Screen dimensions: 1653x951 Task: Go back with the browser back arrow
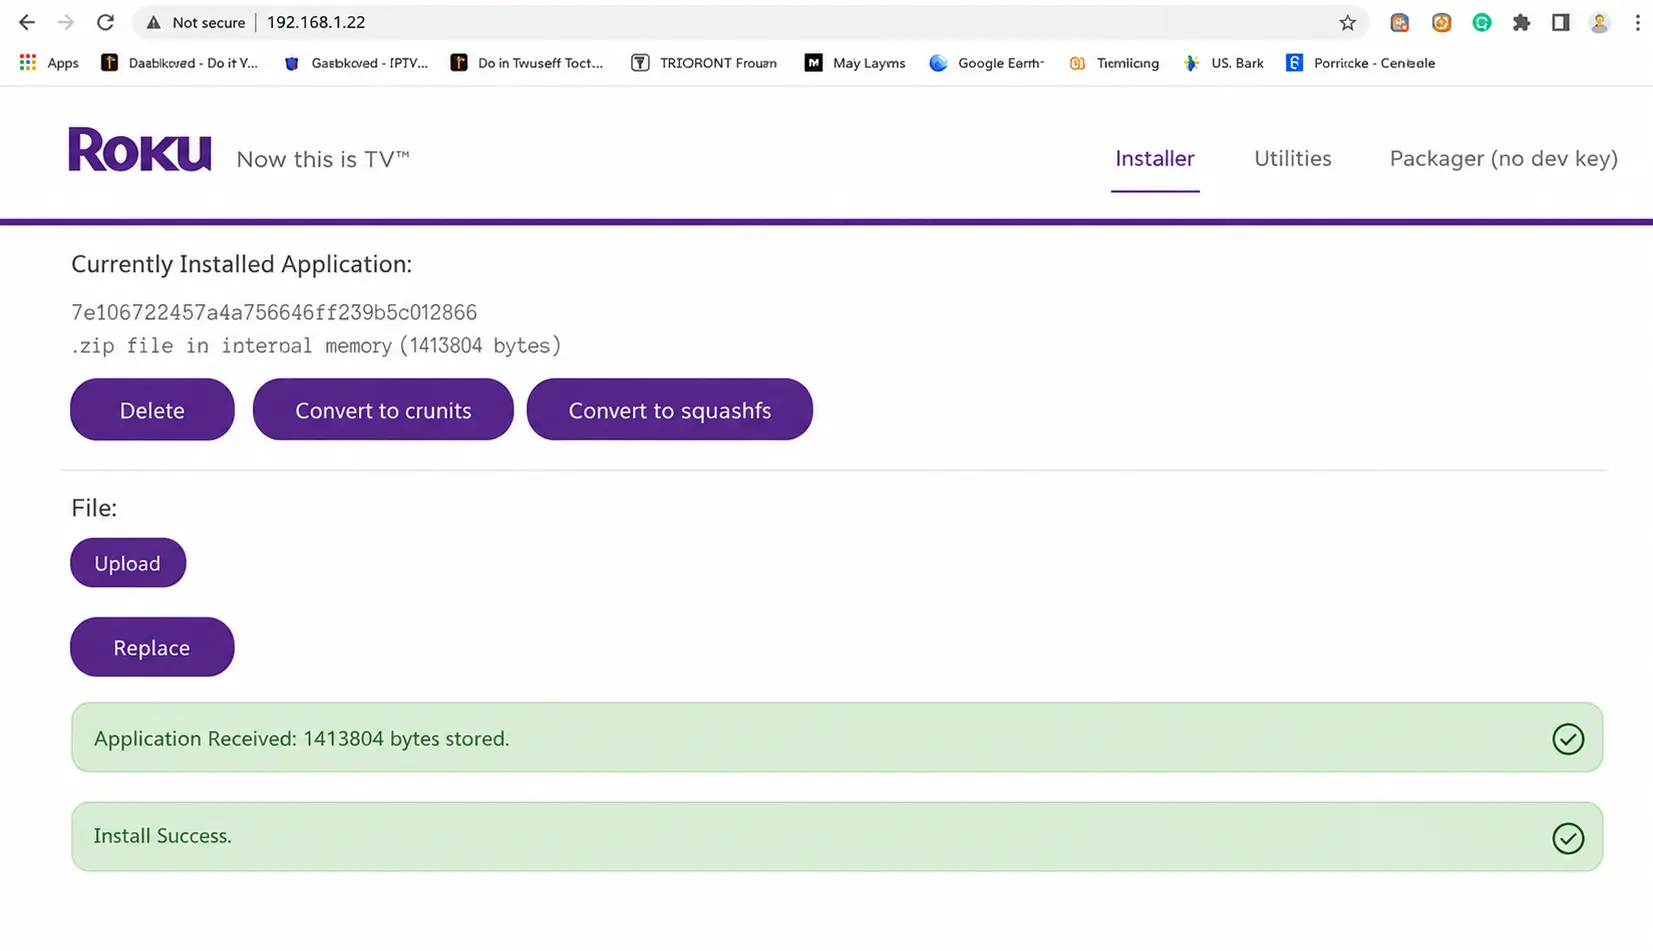(27, 22)
